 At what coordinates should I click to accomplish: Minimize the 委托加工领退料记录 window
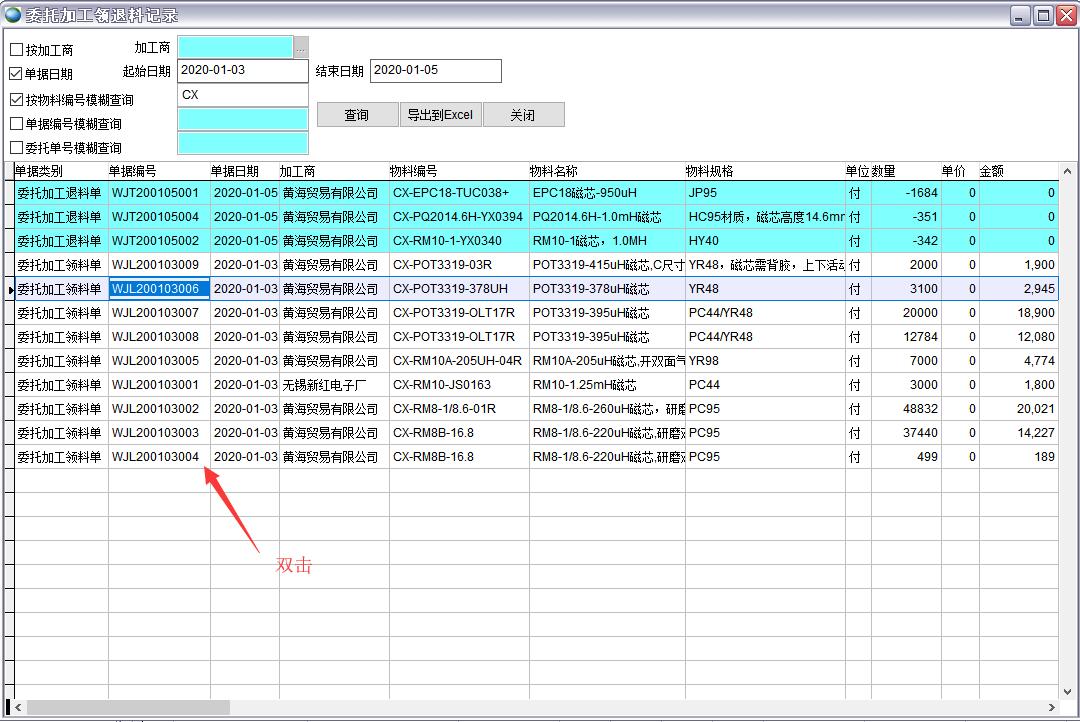tap(1020, 15)
